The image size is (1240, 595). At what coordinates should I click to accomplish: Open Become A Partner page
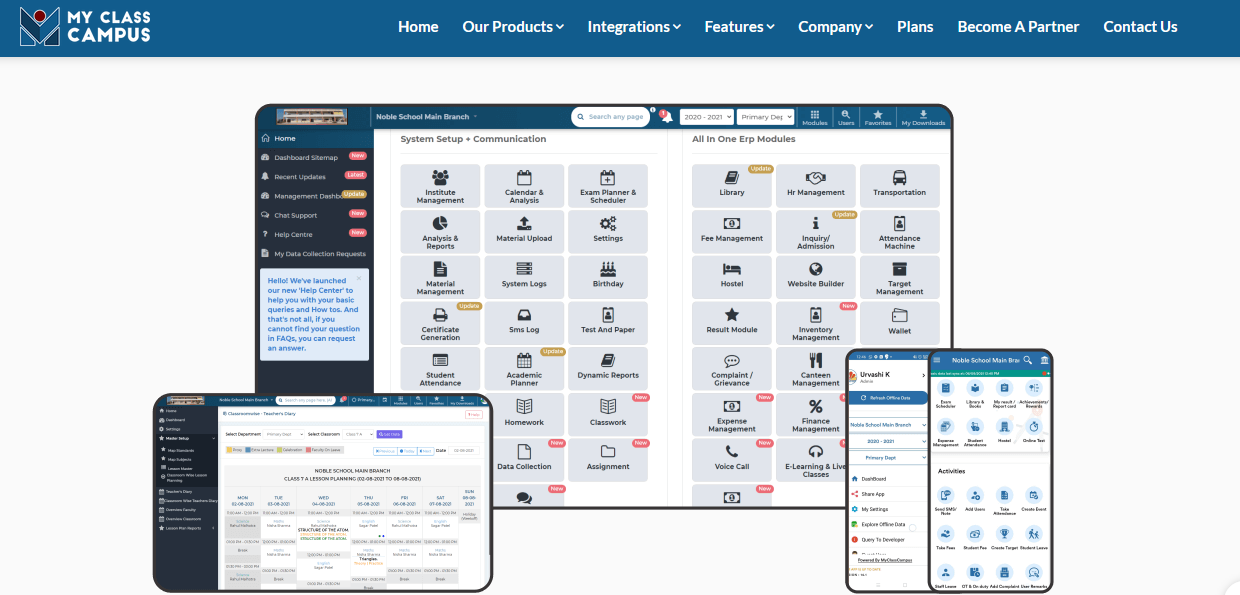click(1019, 27)
